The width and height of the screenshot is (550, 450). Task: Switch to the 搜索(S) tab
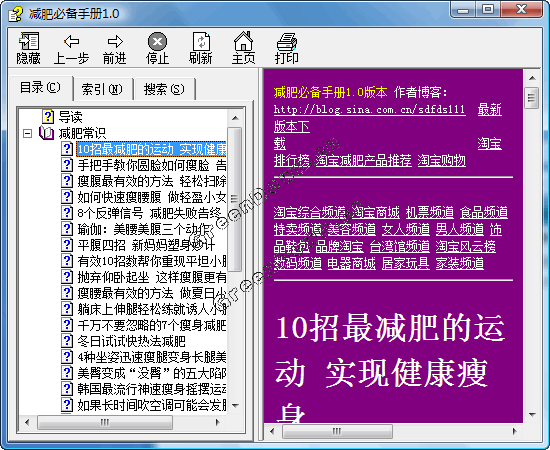164,89
